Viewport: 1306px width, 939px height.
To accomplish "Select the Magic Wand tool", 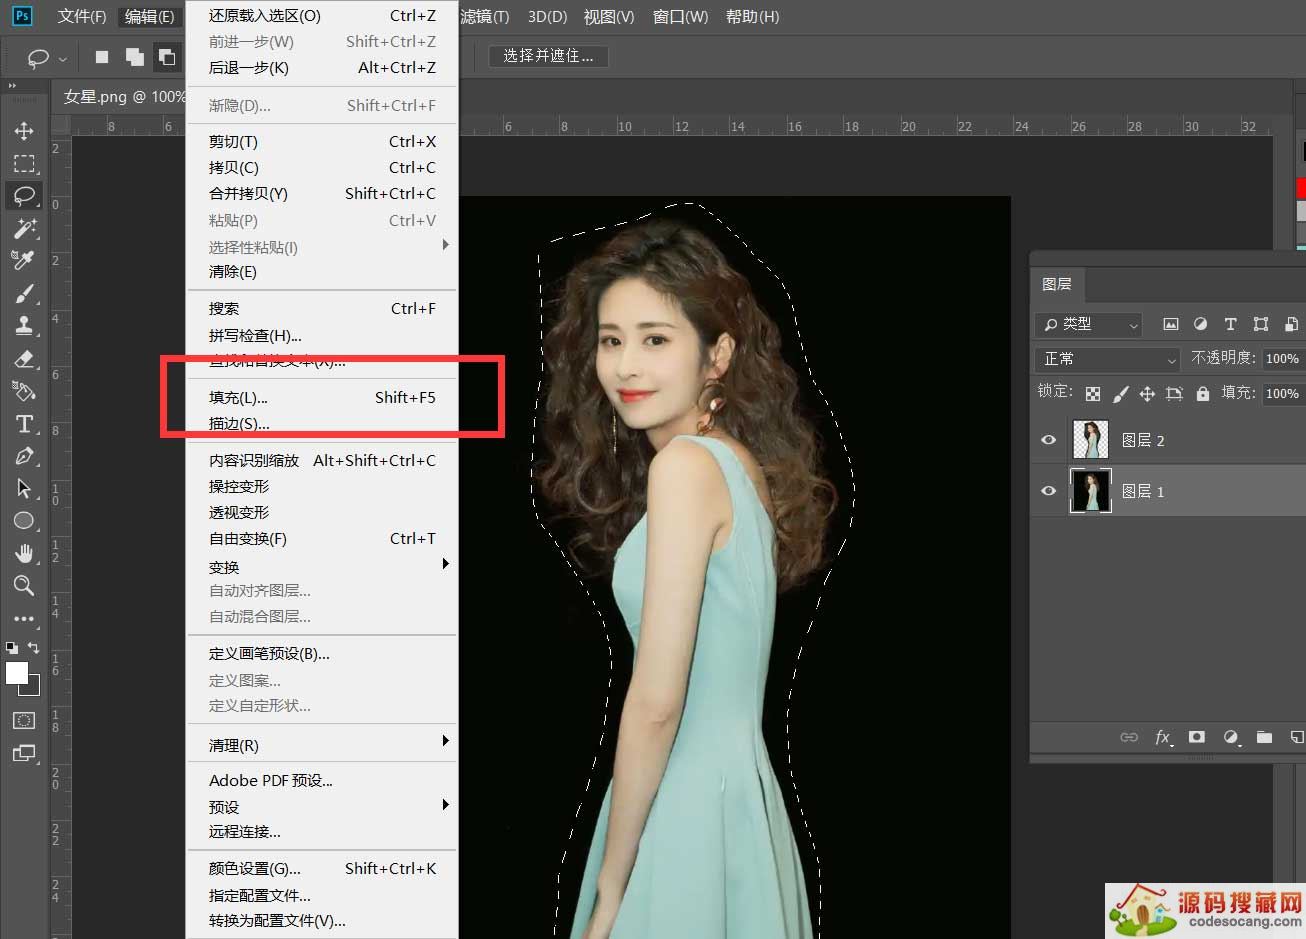I will tap(24, 228).
